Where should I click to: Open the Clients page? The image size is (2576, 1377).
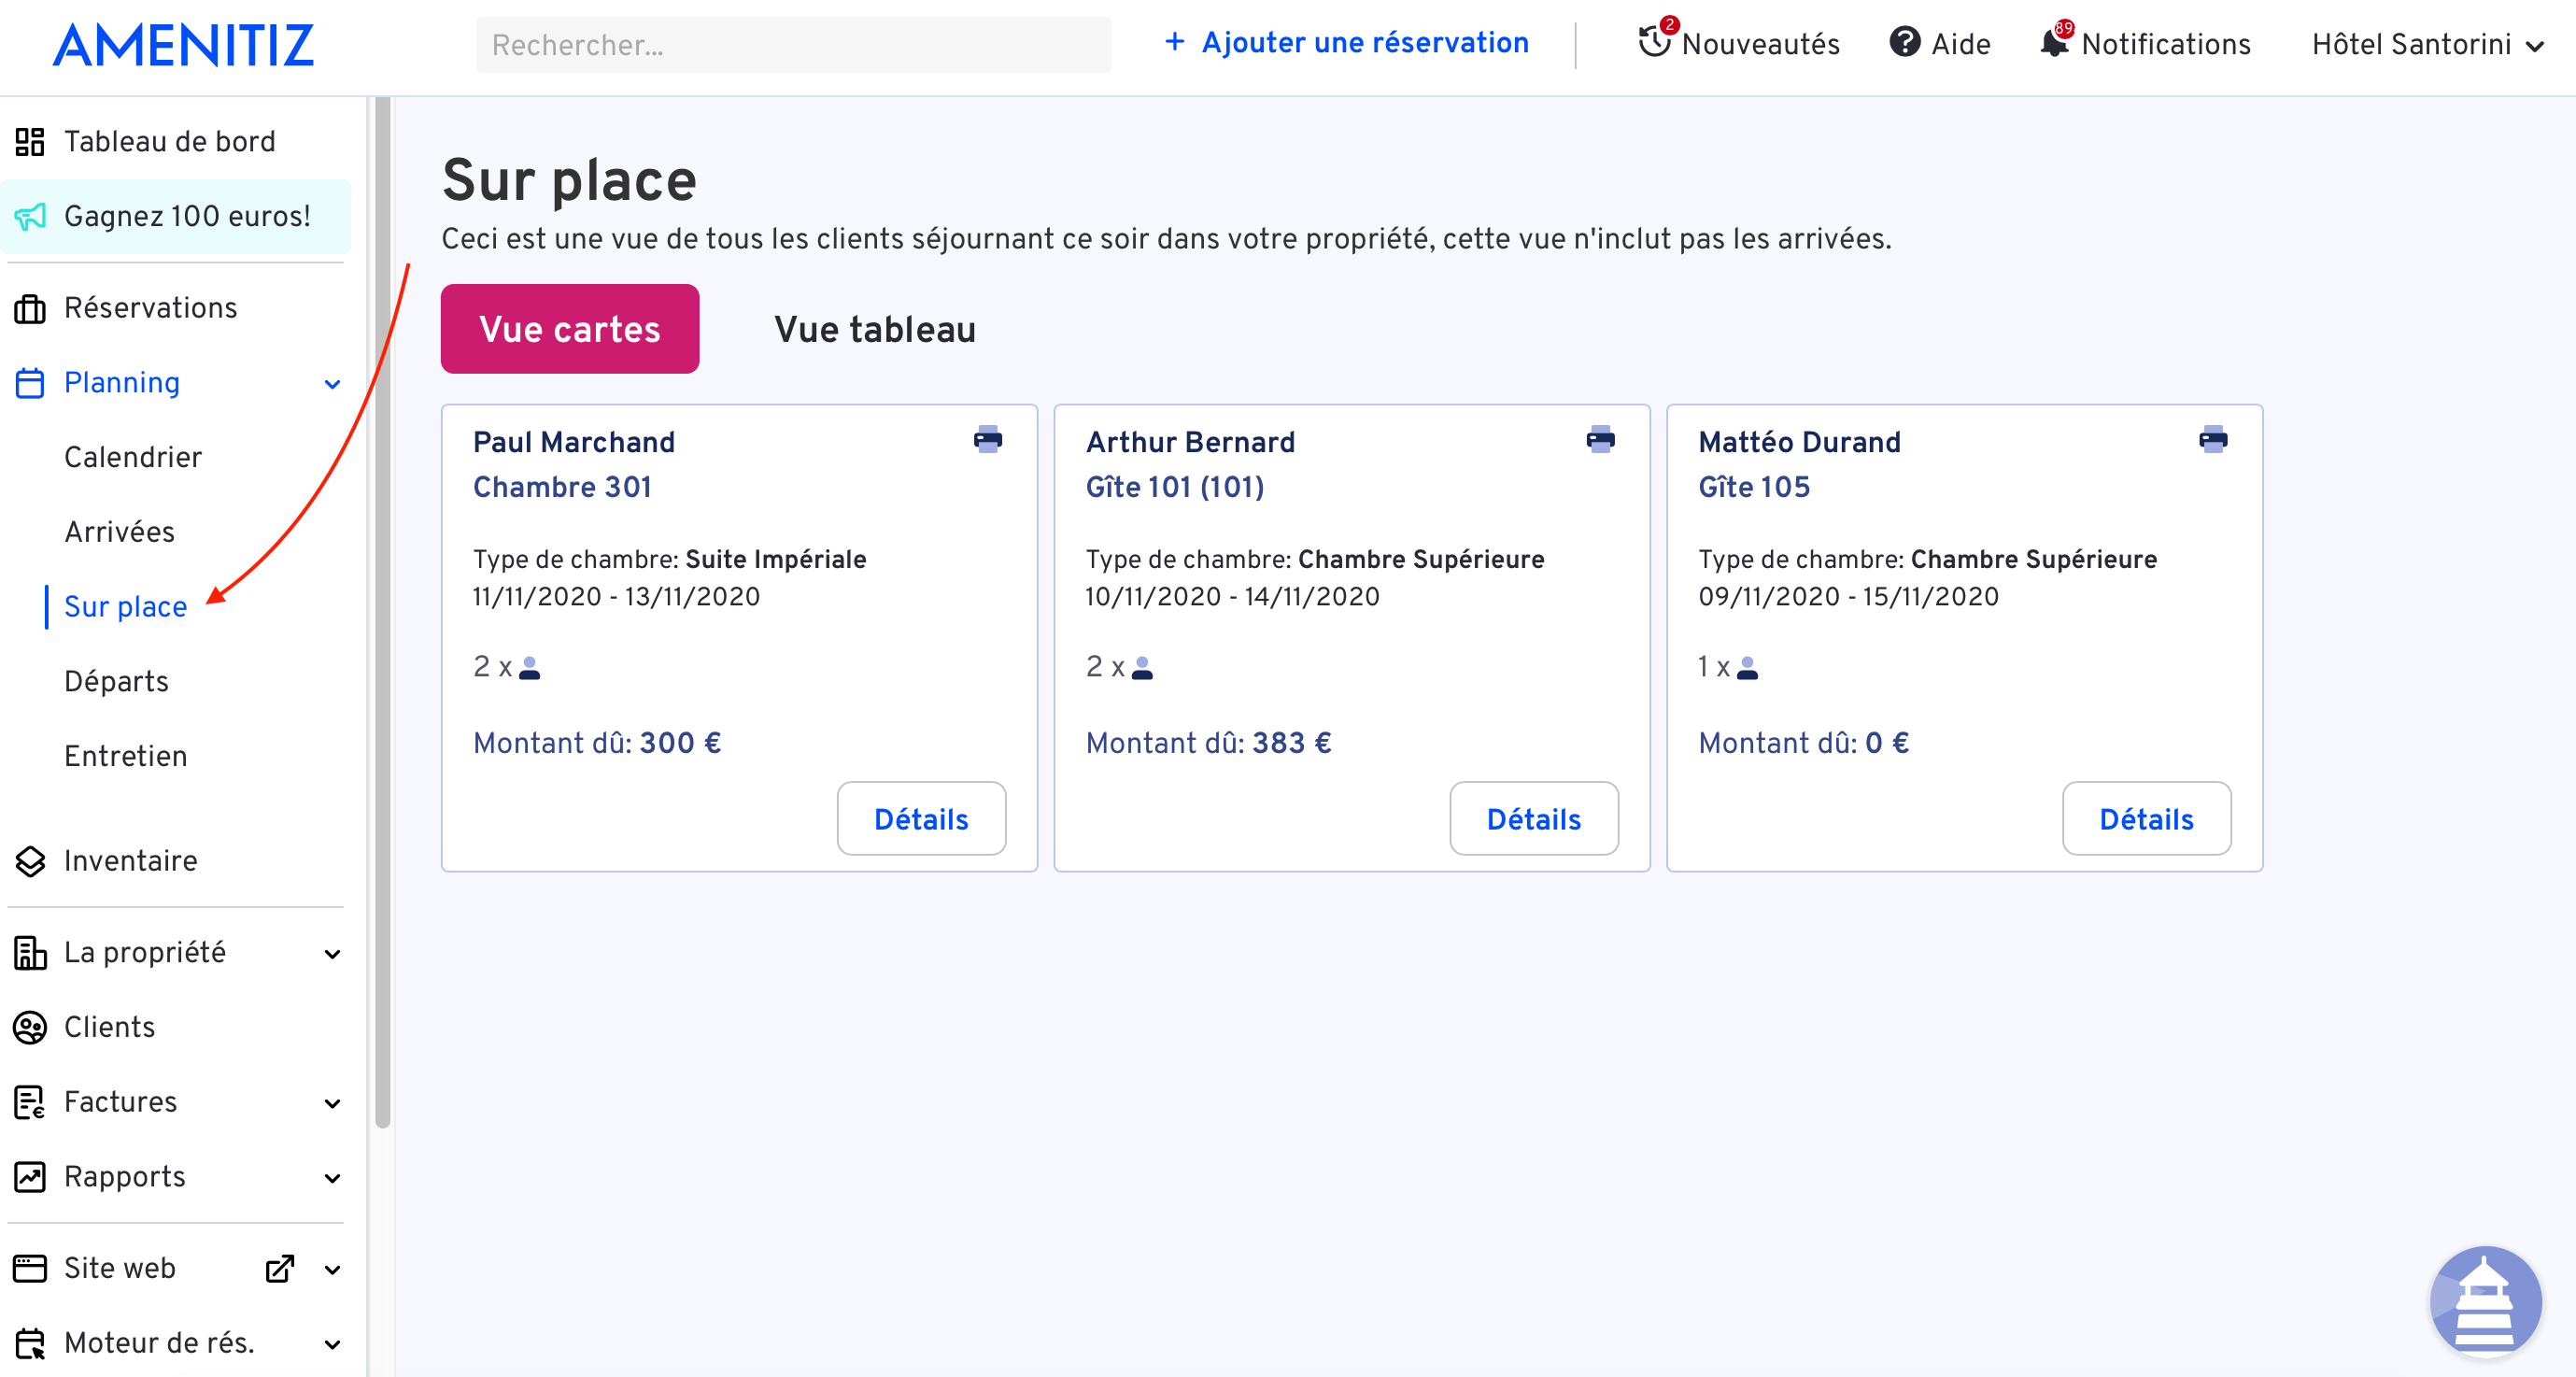coord(110,1027)
